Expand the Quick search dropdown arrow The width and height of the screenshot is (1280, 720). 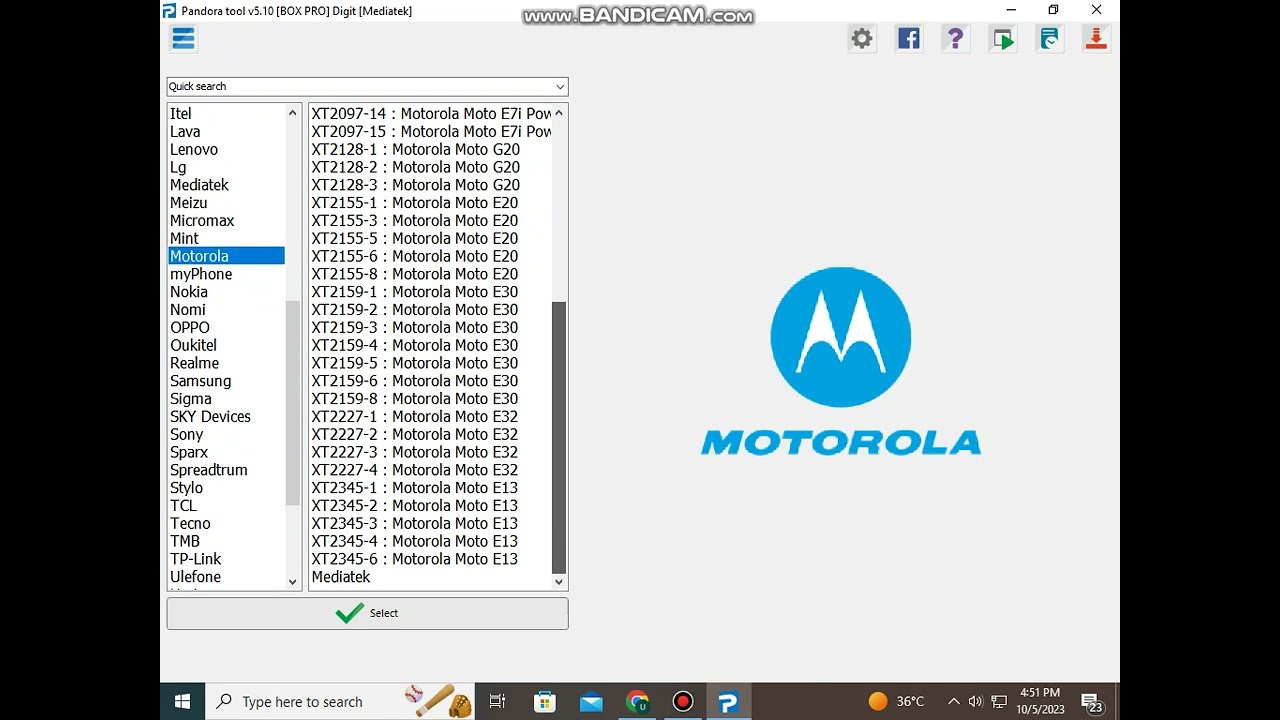pos(559,87)
